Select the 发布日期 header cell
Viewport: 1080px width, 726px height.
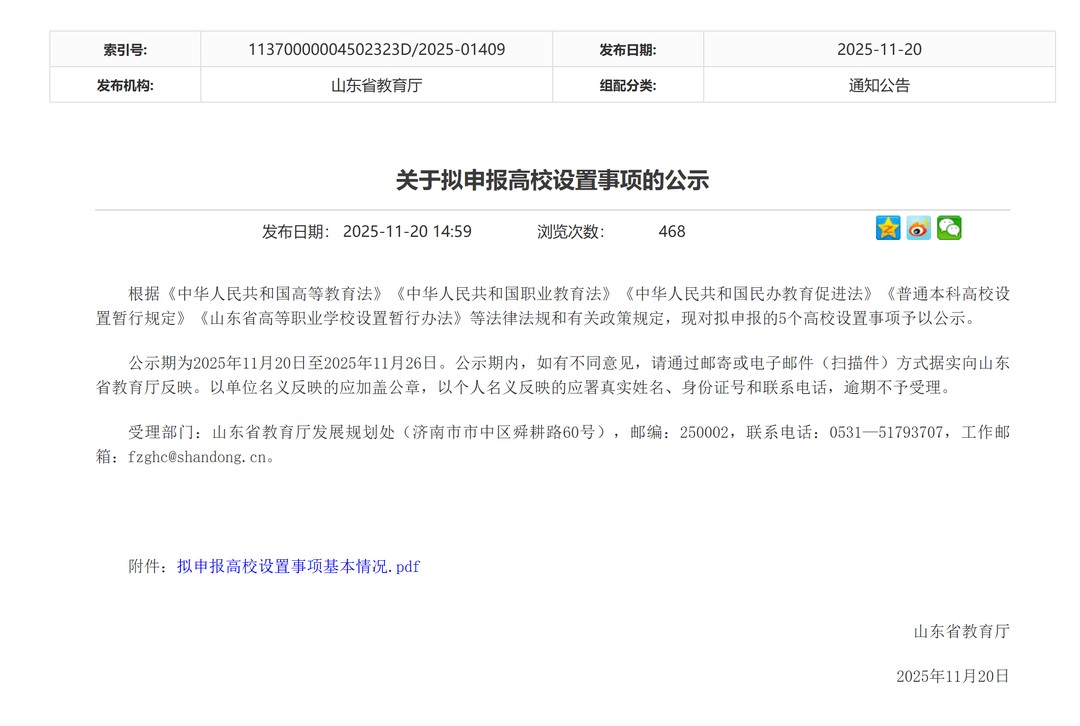pyautogui.click(x=628, y=48)
